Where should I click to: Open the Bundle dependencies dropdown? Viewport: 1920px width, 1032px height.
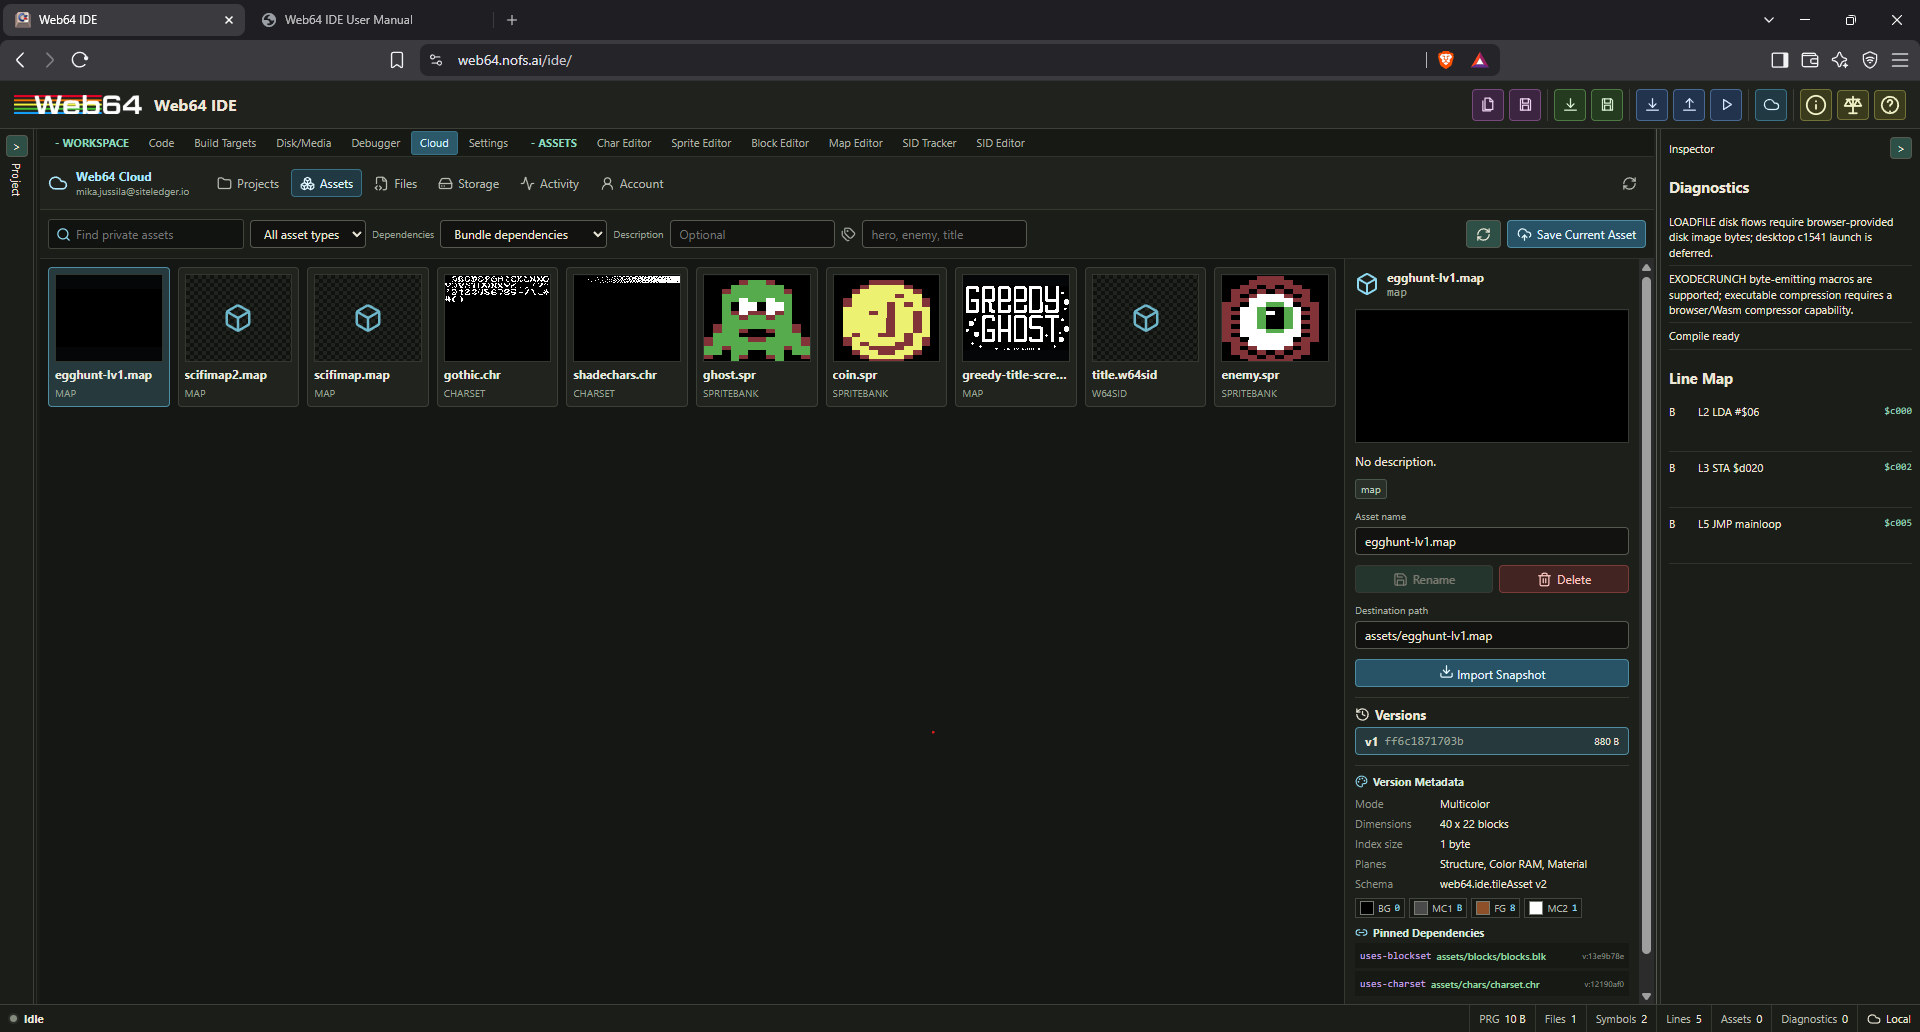(x=523, y=234)
